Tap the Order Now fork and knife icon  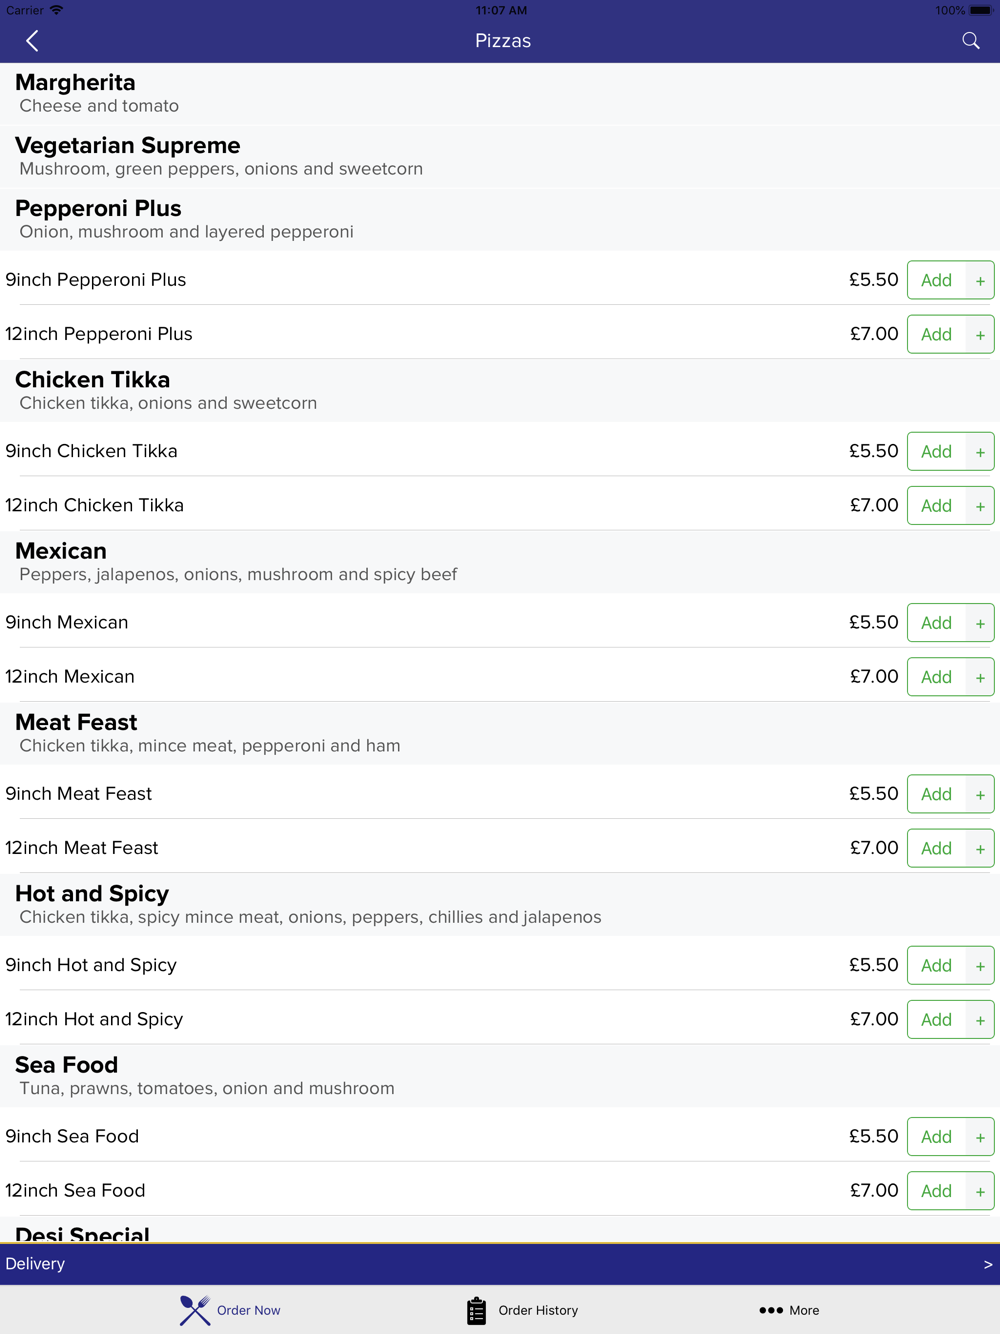click(x=195, y=1310)
